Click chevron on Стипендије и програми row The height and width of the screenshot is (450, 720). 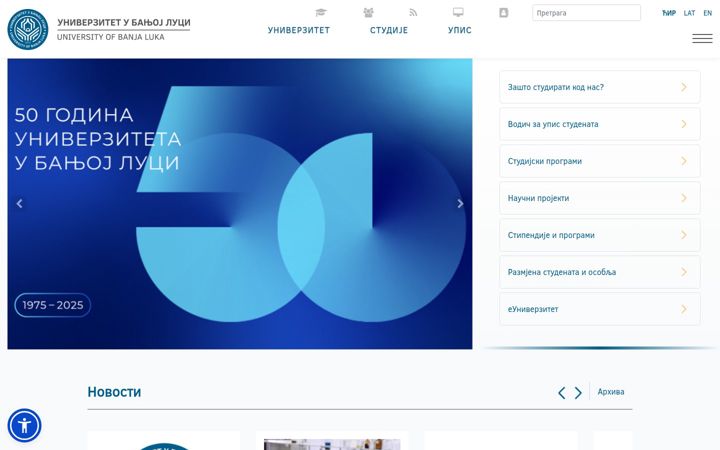[684, 235]
